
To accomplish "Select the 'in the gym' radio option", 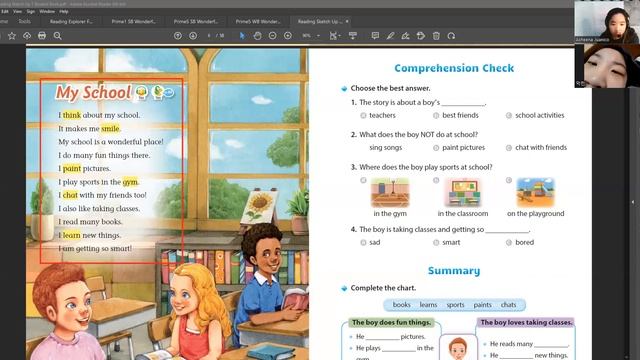I will [363, 180].
